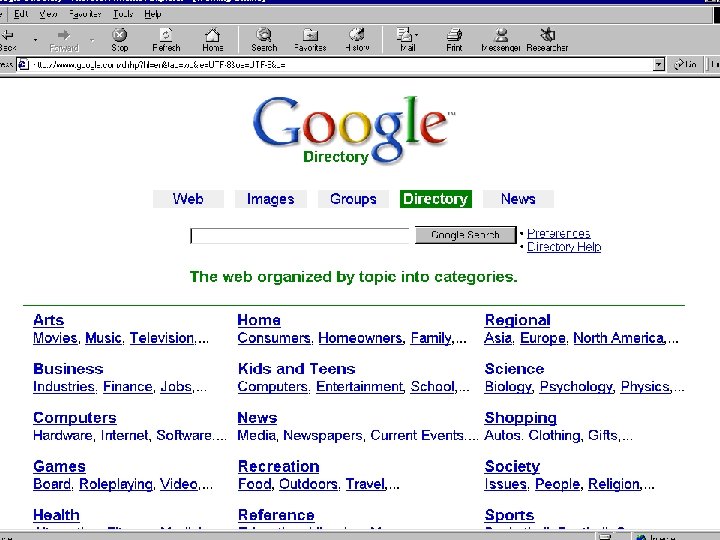
Task: Switch to the Web tab
Action: coord(188,199)
